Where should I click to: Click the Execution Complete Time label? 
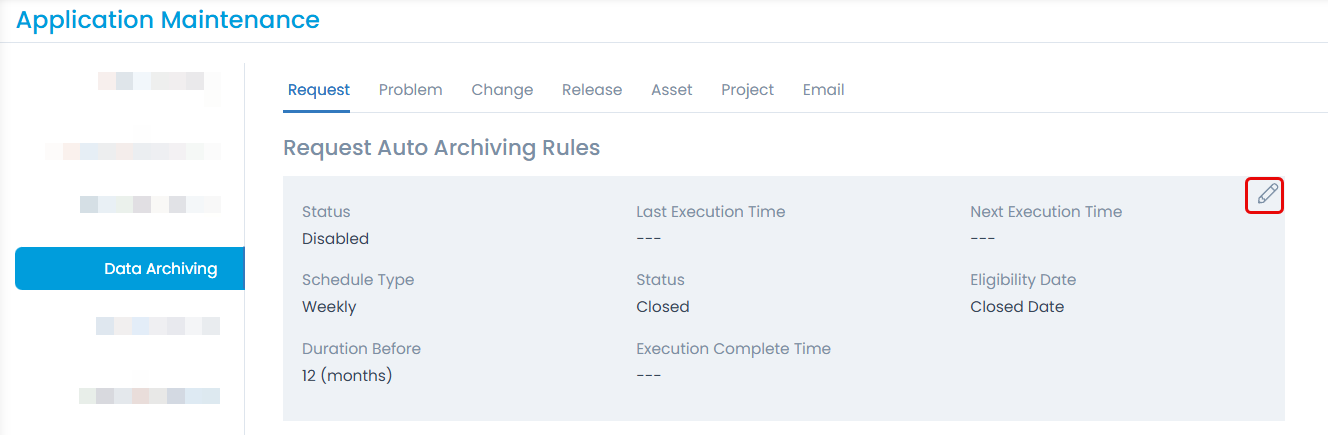[x=734, y=349]
